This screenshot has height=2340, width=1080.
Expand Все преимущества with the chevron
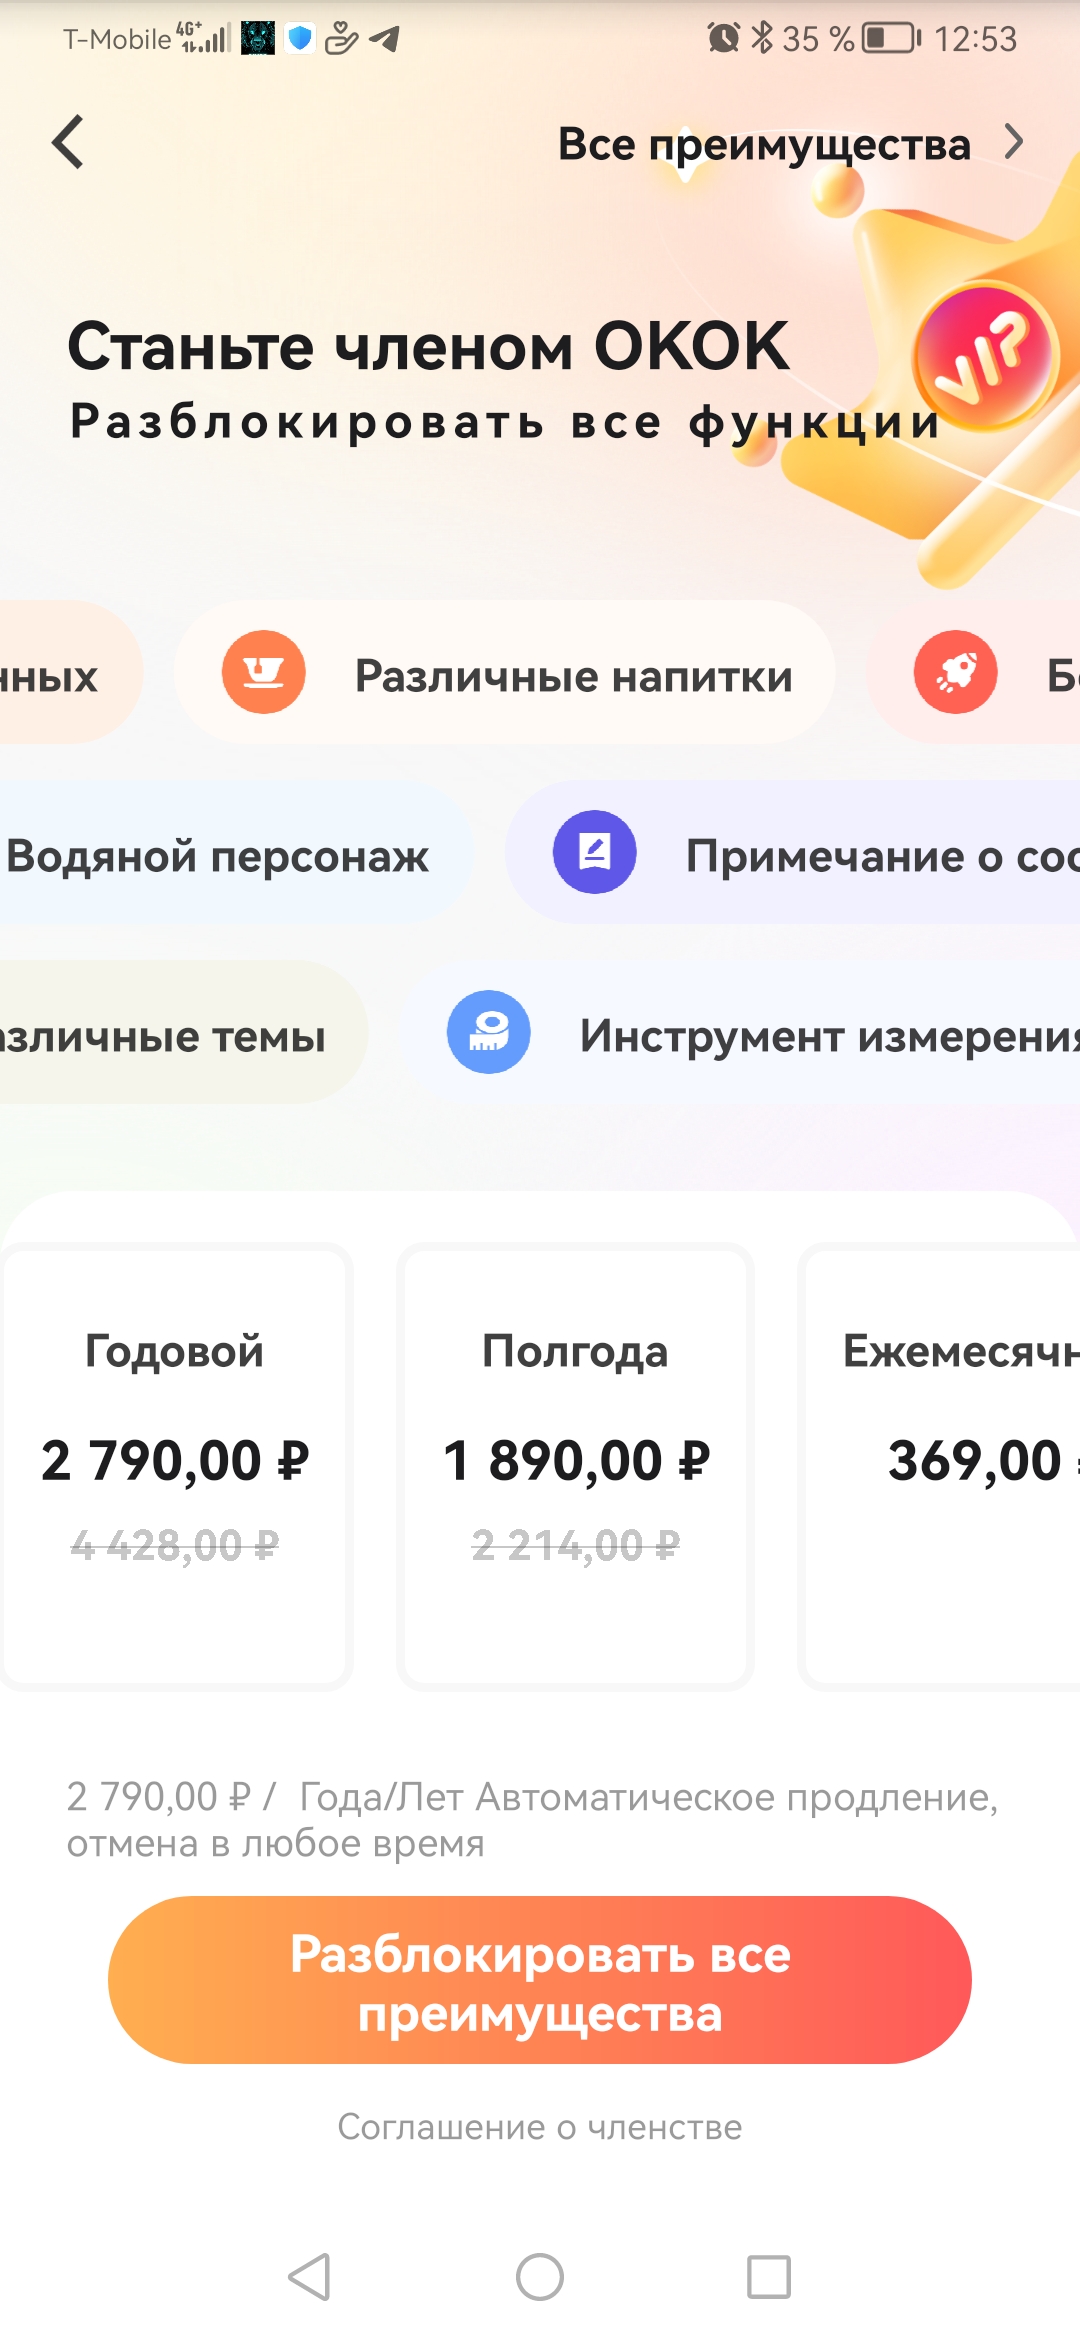pos(1014,142)
